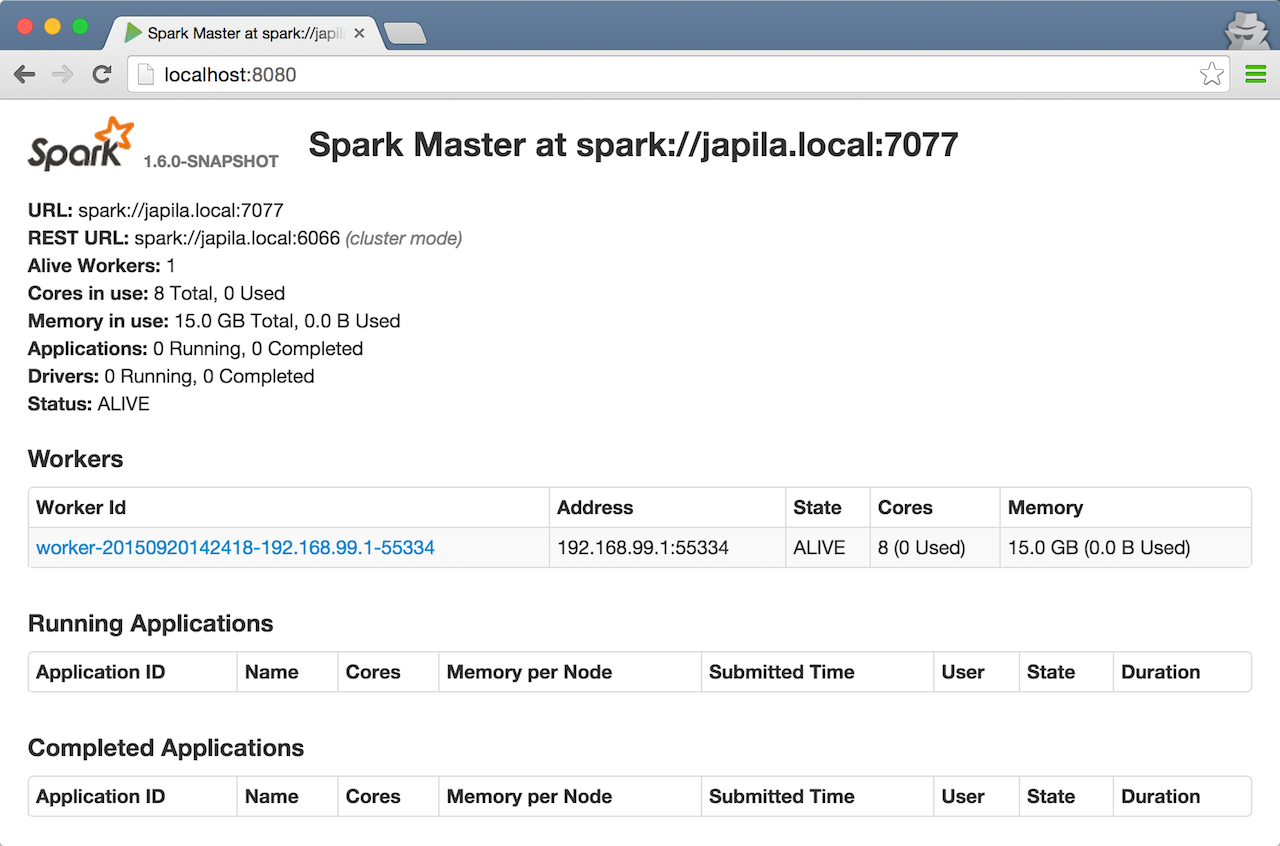The width and height of the screenshot is (1280, 846).
Task: Click the localhost:8080 address bar
Action: (660, 75)
